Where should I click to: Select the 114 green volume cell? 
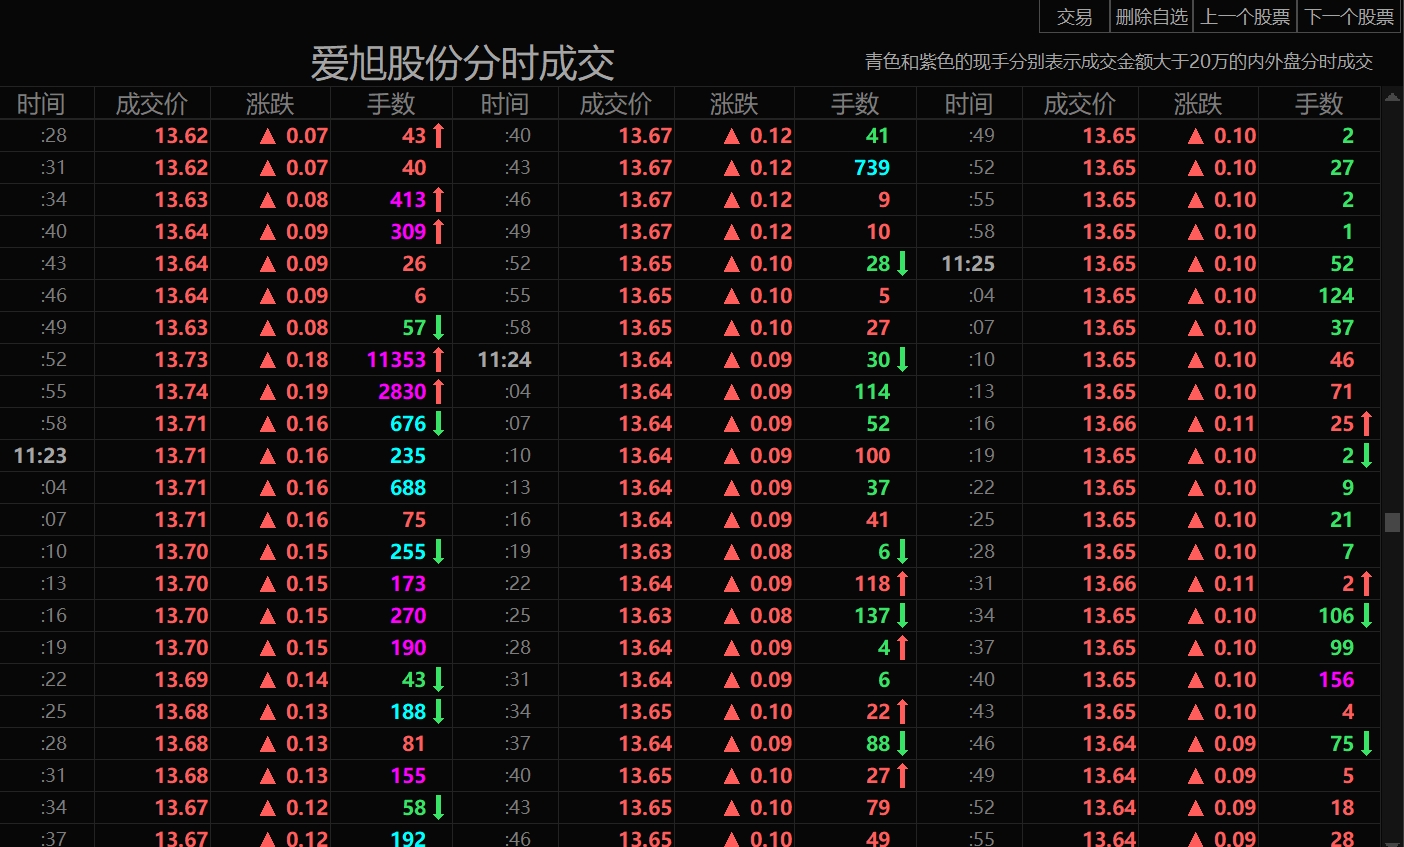[872, 392]
